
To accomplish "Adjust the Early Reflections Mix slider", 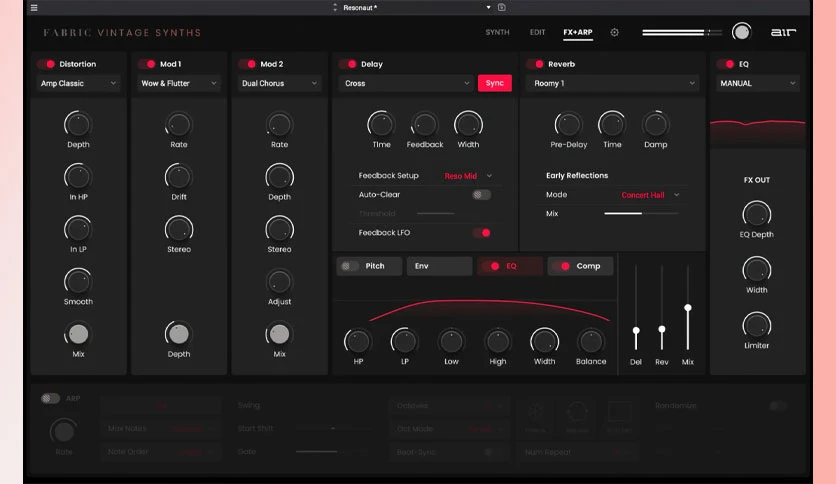I will [641, 214].
